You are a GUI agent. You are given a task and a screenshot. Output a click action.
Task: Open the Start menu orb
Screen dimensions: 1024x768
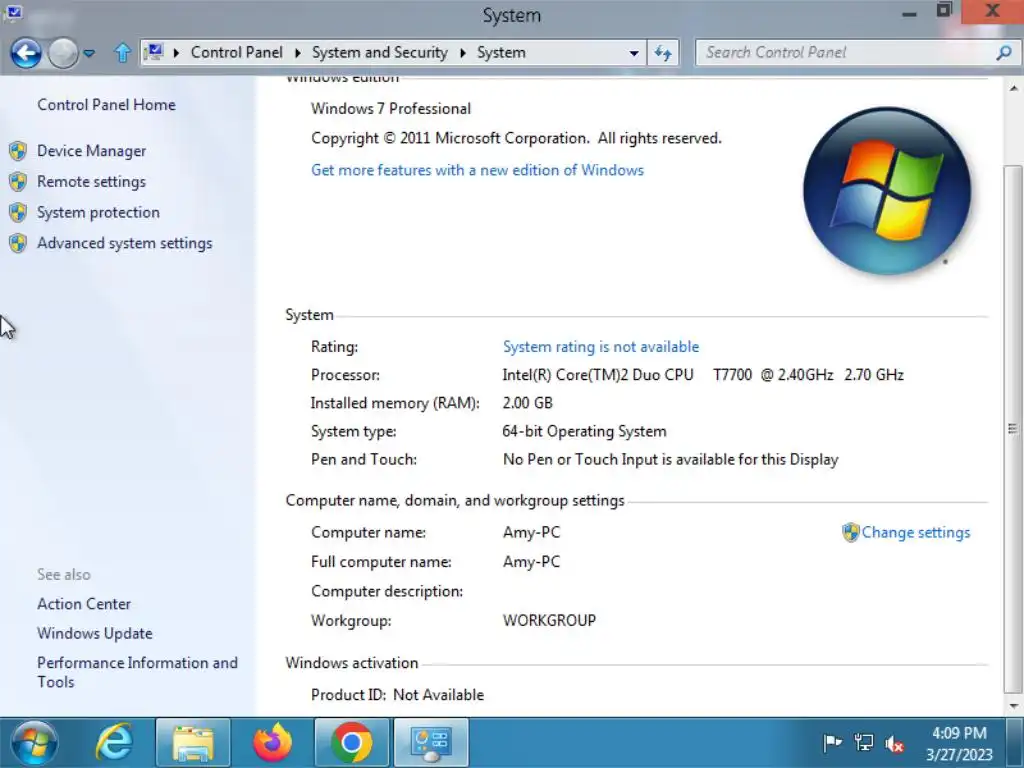click(x=34, y=743)
